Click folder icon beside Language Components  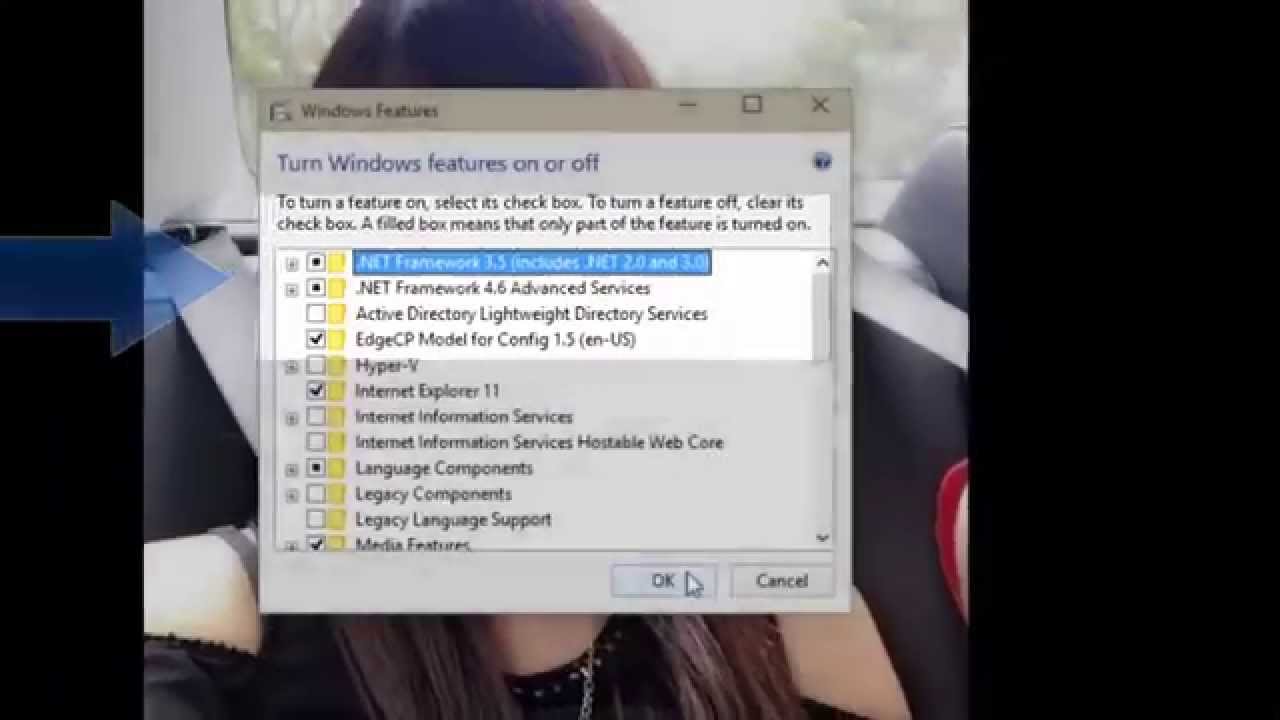[338, 468]
